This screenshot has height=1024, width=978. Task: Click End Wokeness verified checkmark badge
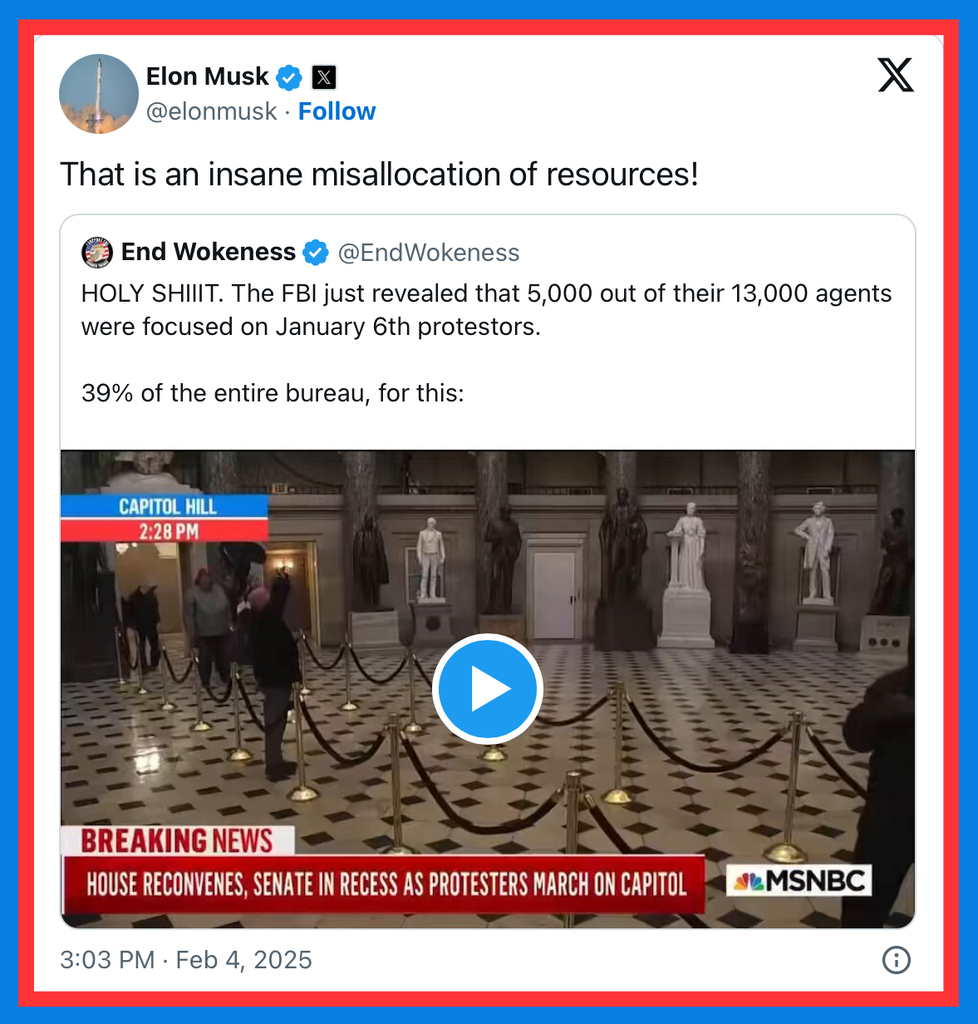[315, 253]
